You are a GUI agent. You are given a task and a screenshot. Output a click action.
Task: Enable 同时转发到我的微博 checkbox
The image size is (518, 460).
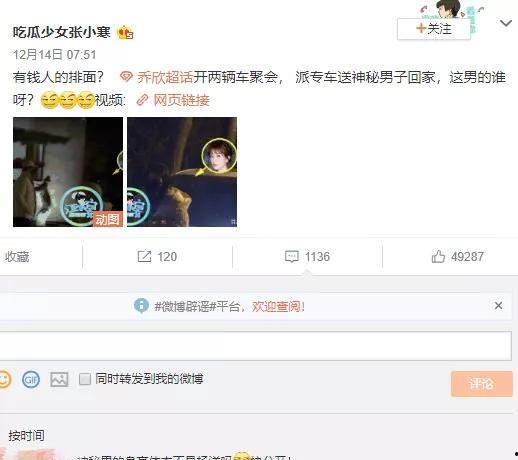pyautogui.click(x=85, y=379)
